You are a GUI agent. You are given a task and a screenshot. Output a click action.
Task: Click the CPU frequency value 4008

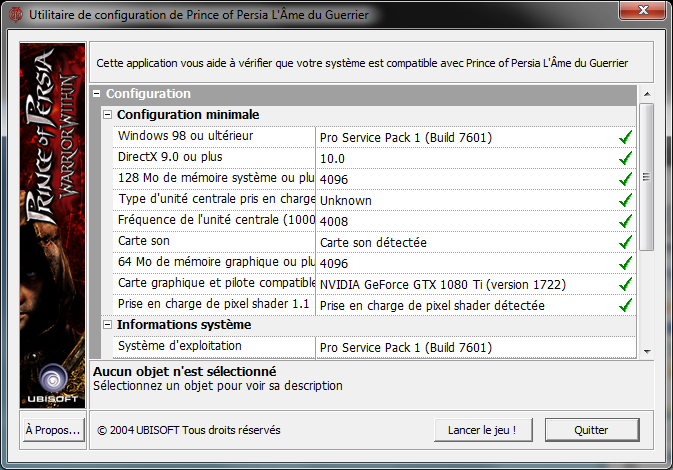point(334,222)
